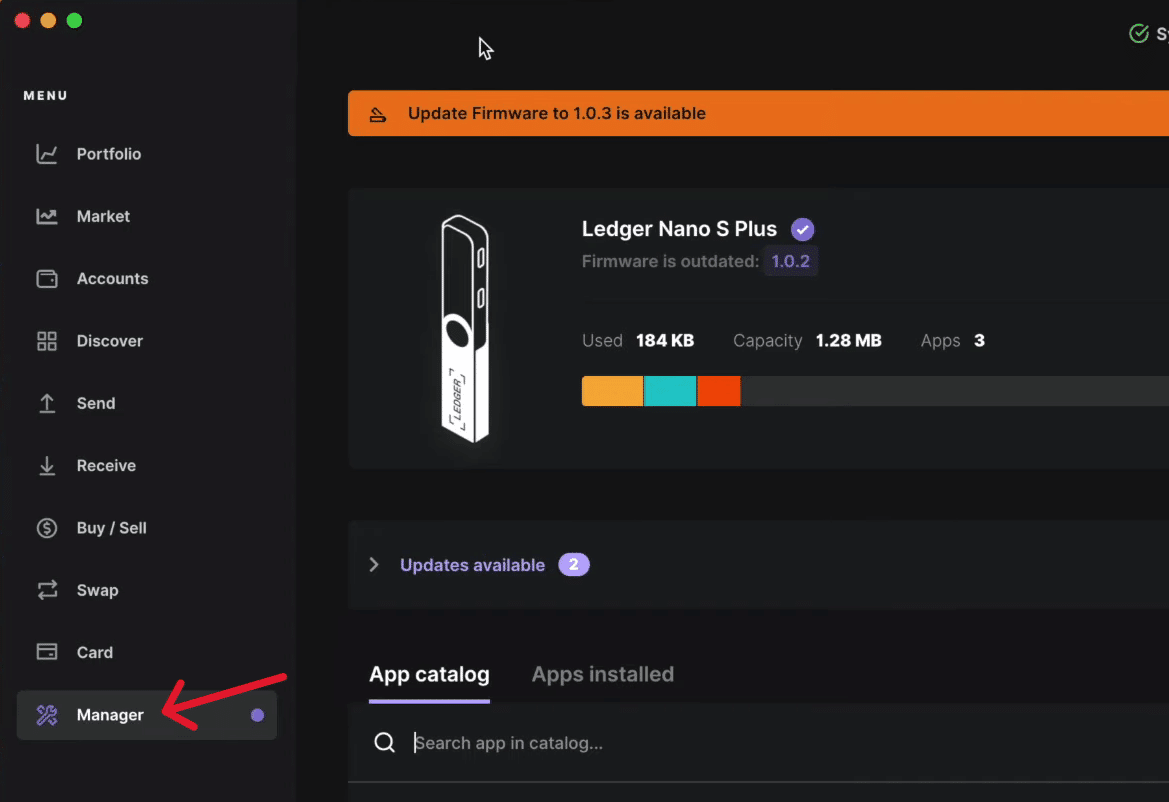The image size is (1169, 802).
Task: Switch to the Apps installed tab
Action: coord(602,673)
